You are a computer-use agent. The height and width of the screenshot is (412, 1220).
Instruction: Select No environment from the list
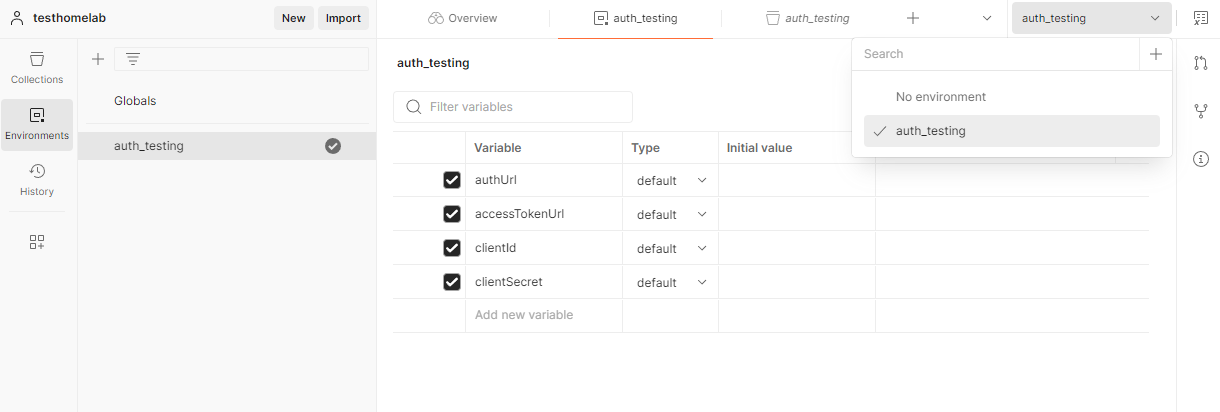pyautogui.click(x=940, y=97)
